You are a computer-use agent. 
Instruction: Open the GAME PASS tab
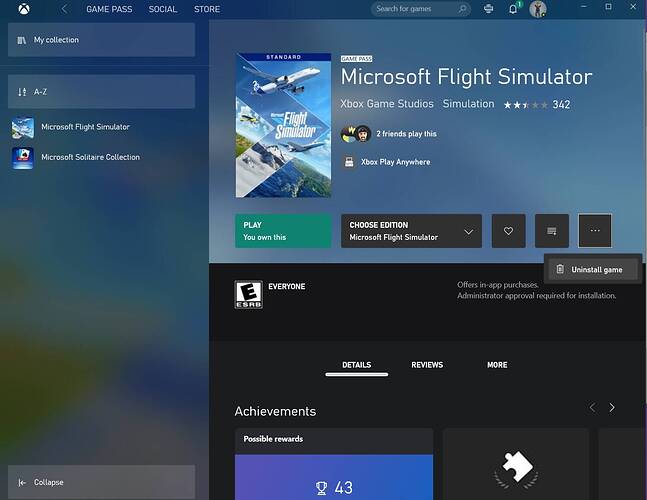click(x=109, y=9)
